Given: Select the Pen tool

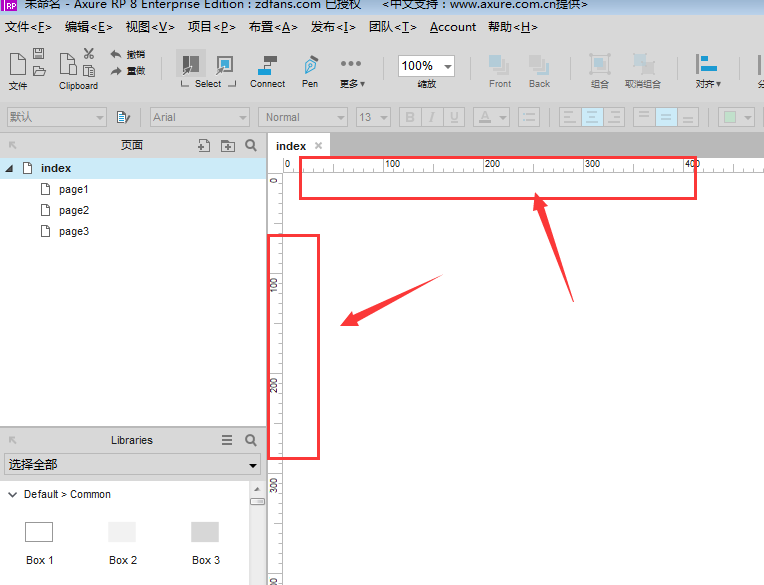Looking at the screenshot, I should tap(310, 67).
